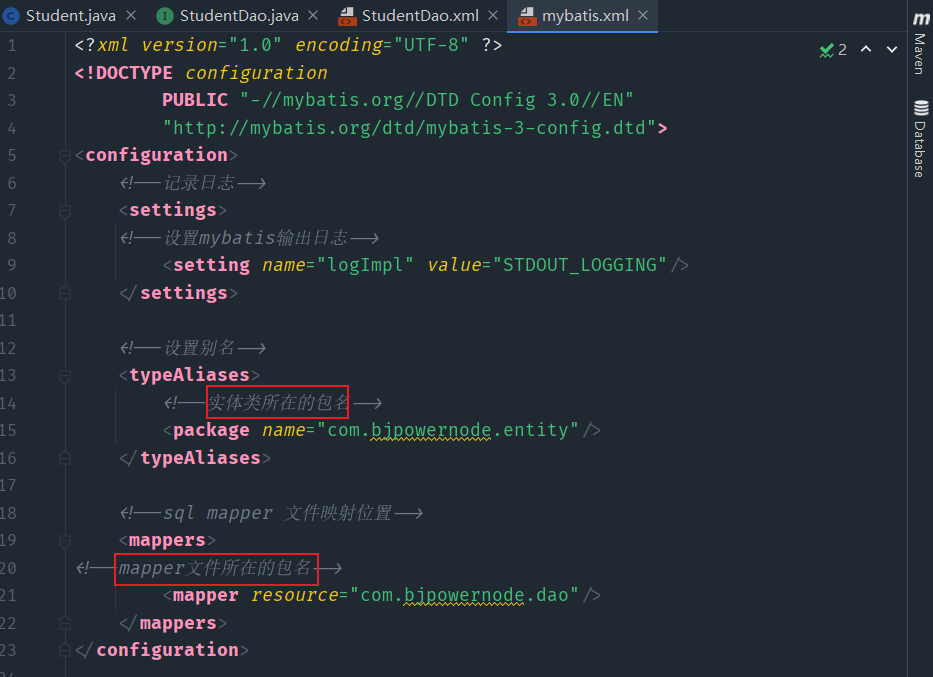The image size is (933, 677).
Task: Click "com.bjpowernode.entity" package name
Action: (x=447, y=430)
